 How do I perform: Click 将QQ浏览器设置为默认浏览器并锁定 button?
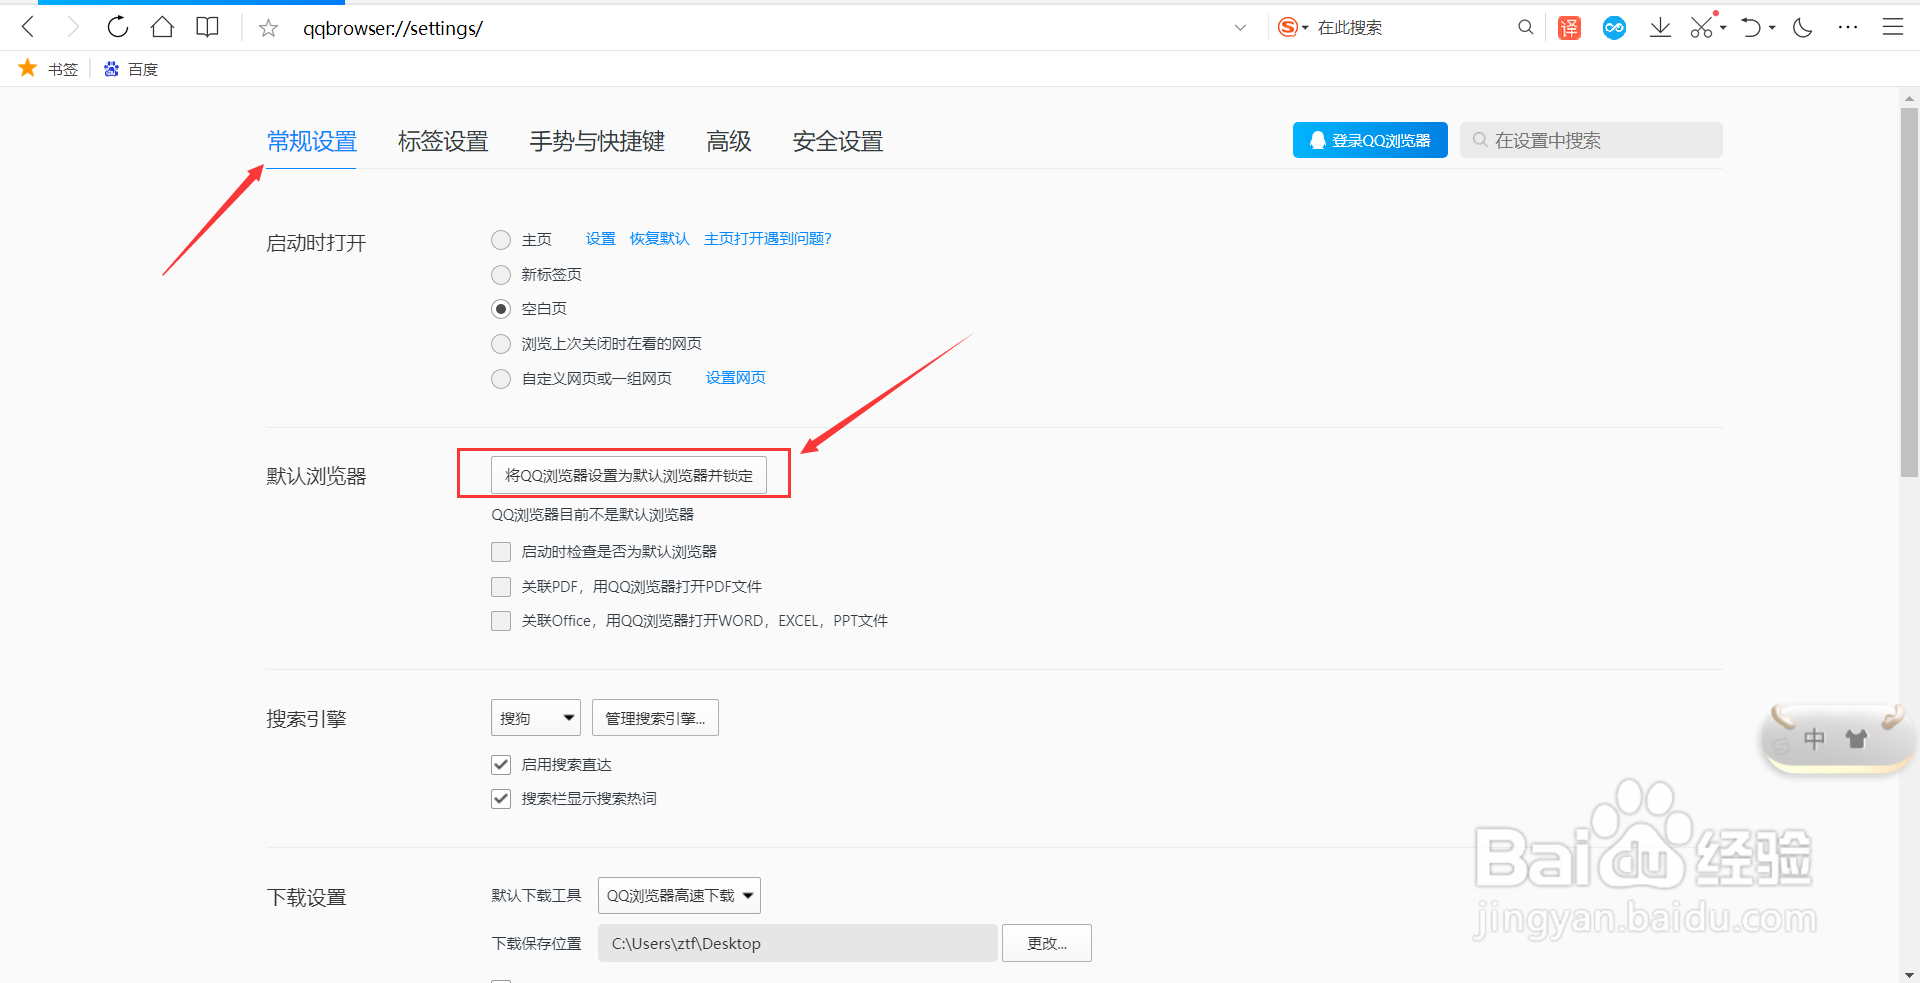(x=629, y=475)
